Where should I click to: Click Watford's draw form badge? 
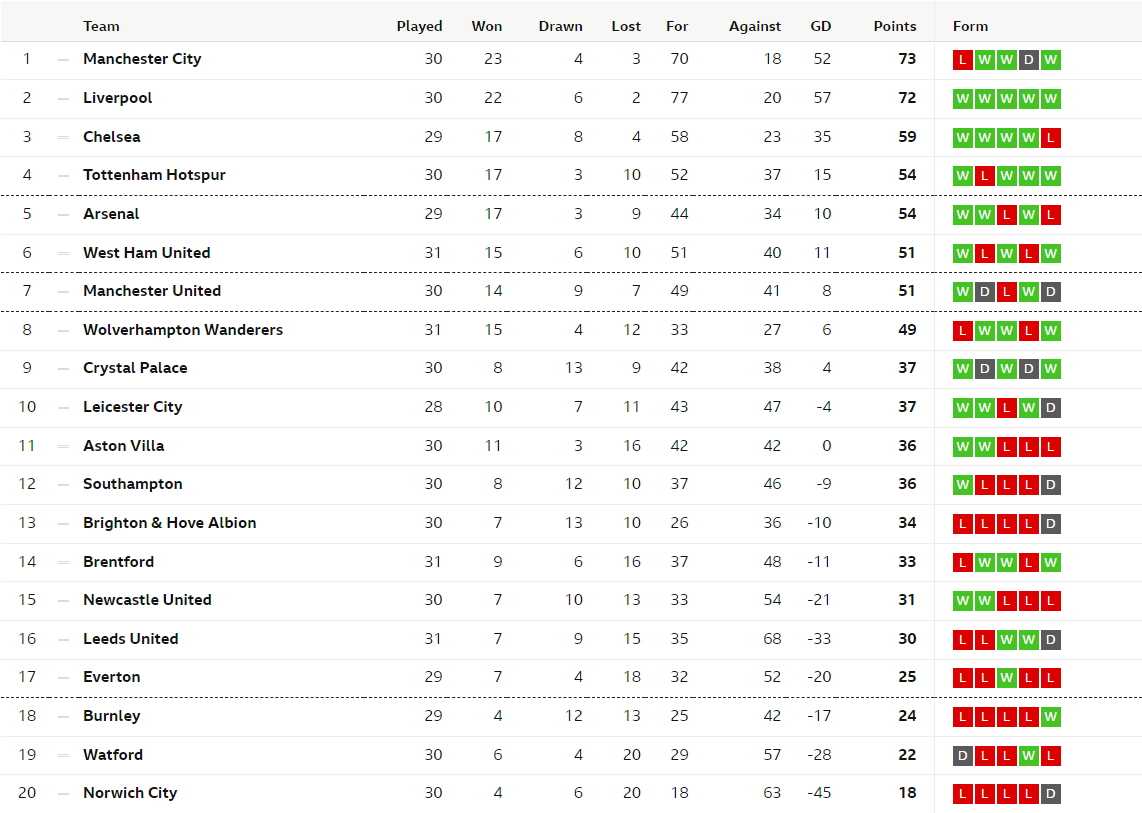pos(963,755)
